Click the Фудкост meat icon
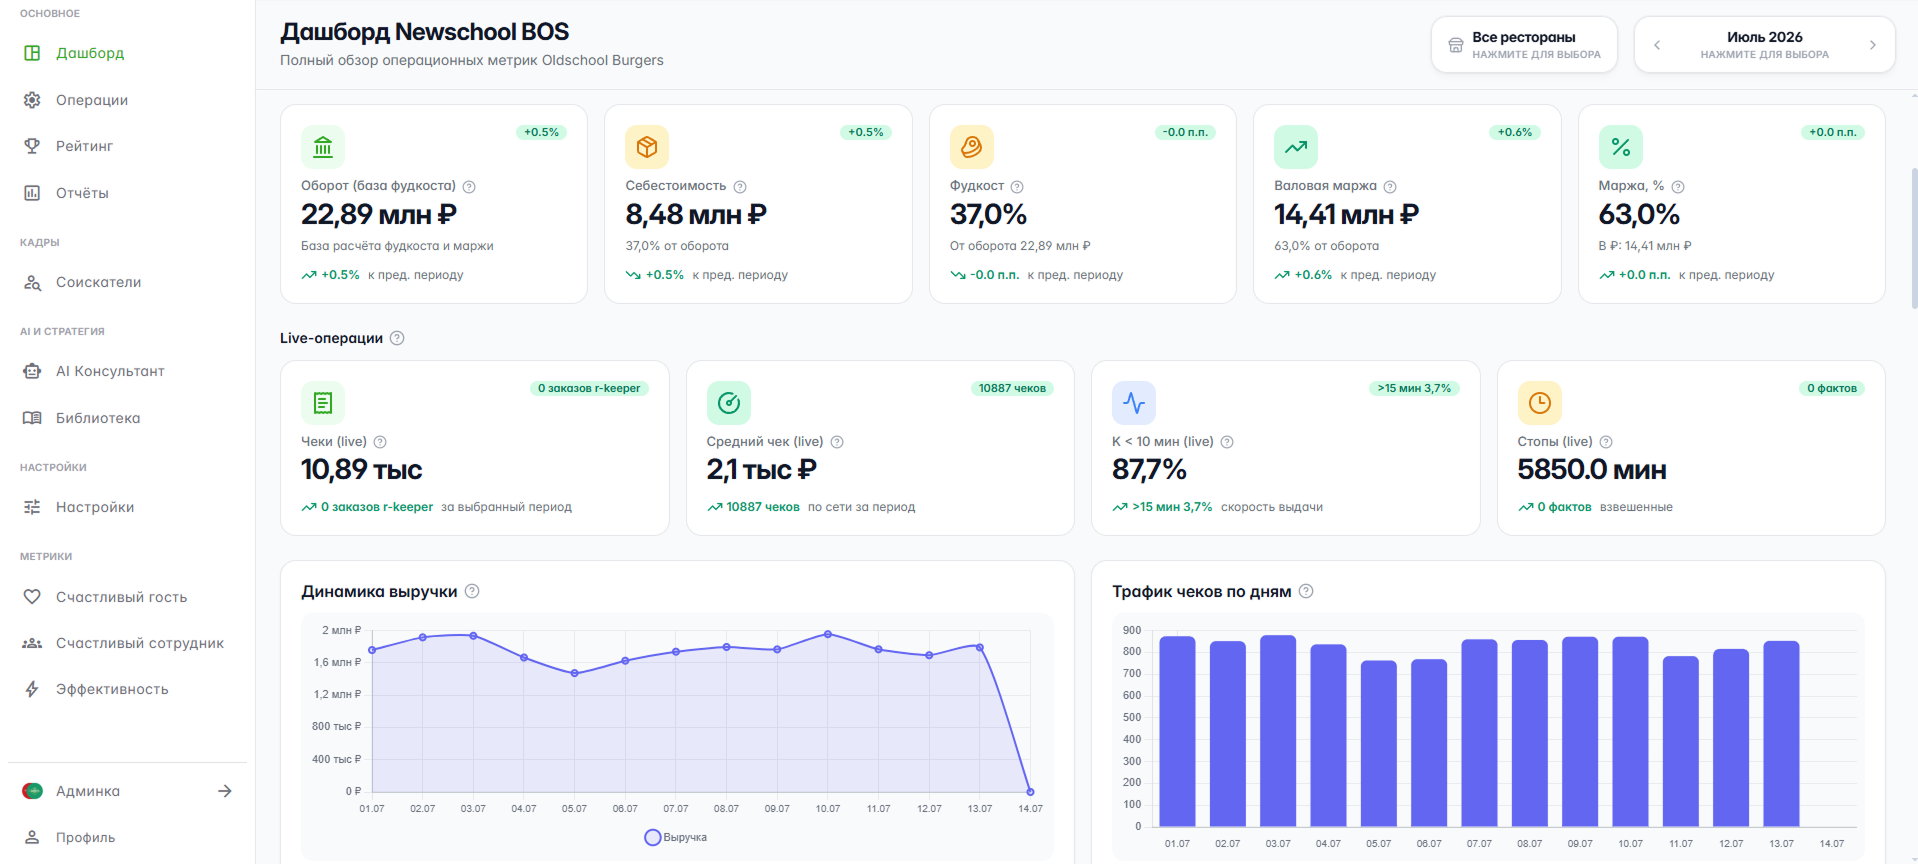This screenshot has width=1918, height=864. (x=972, y=147)
